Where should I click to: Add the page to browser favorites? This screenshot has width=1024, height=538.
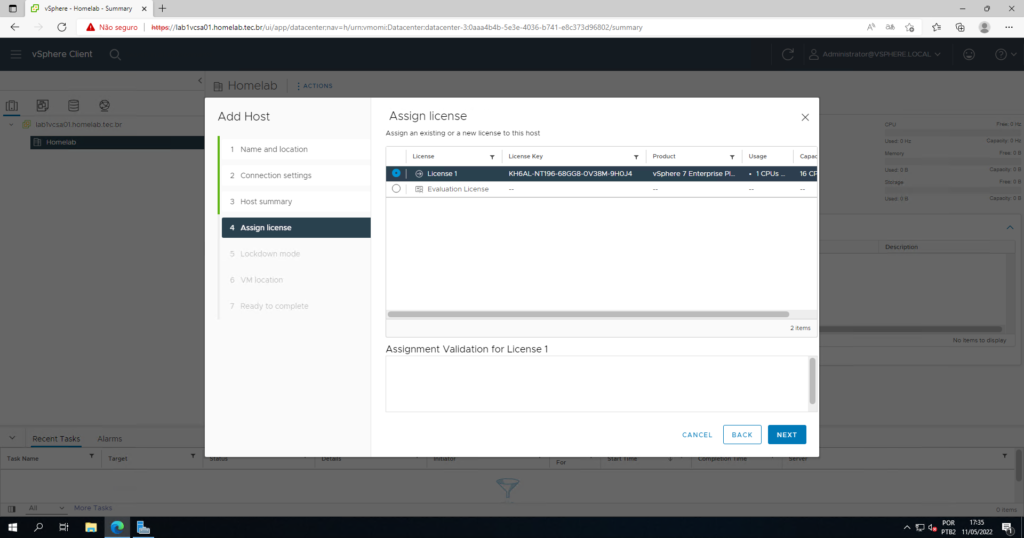point(910,27)
